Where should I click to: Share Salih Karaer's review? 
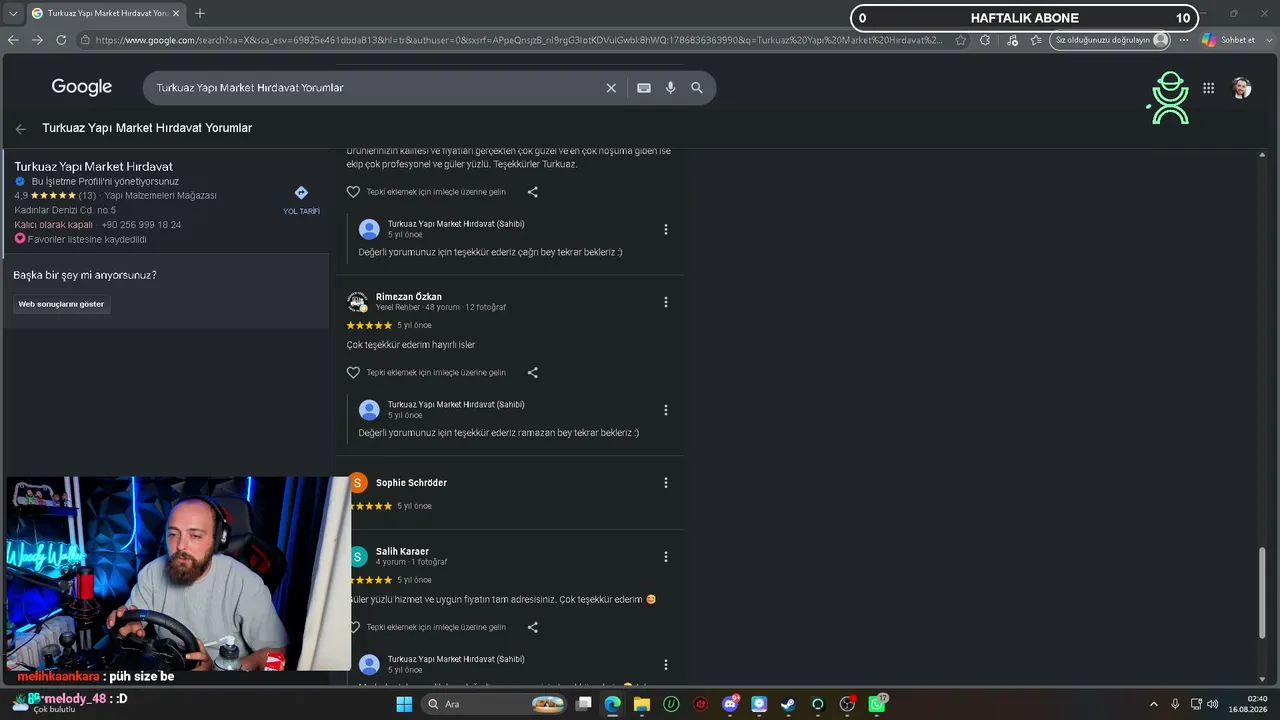tap(532, 628)
